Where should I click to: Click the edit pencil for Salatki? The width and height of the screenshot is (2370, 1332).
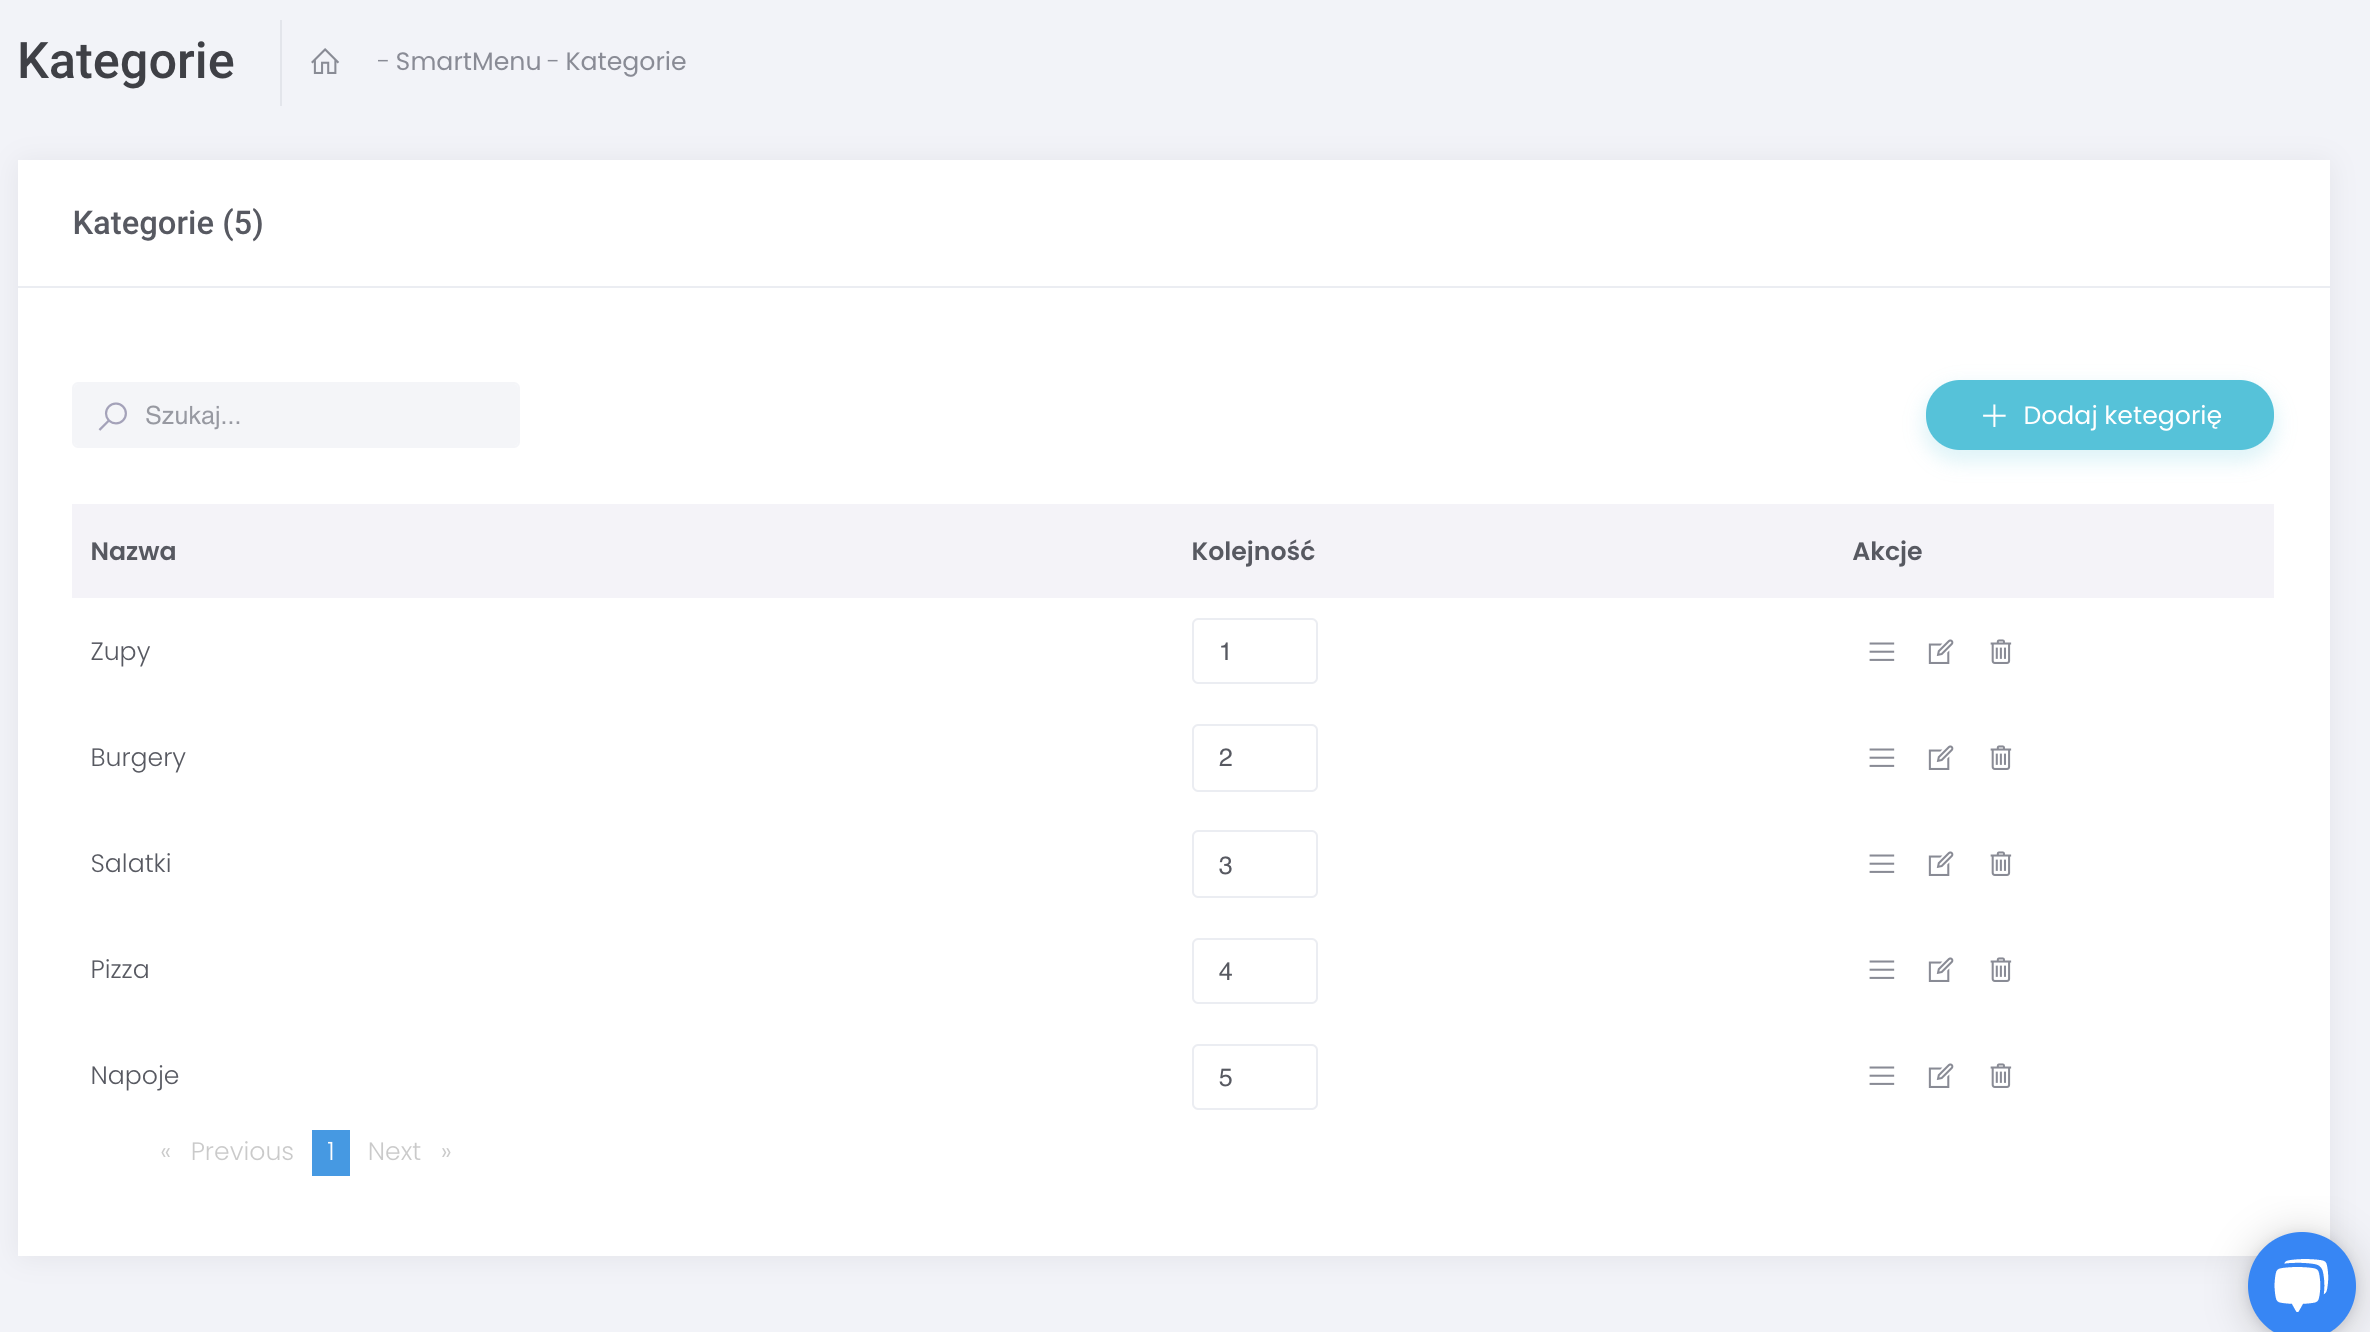coord(1940,864)
